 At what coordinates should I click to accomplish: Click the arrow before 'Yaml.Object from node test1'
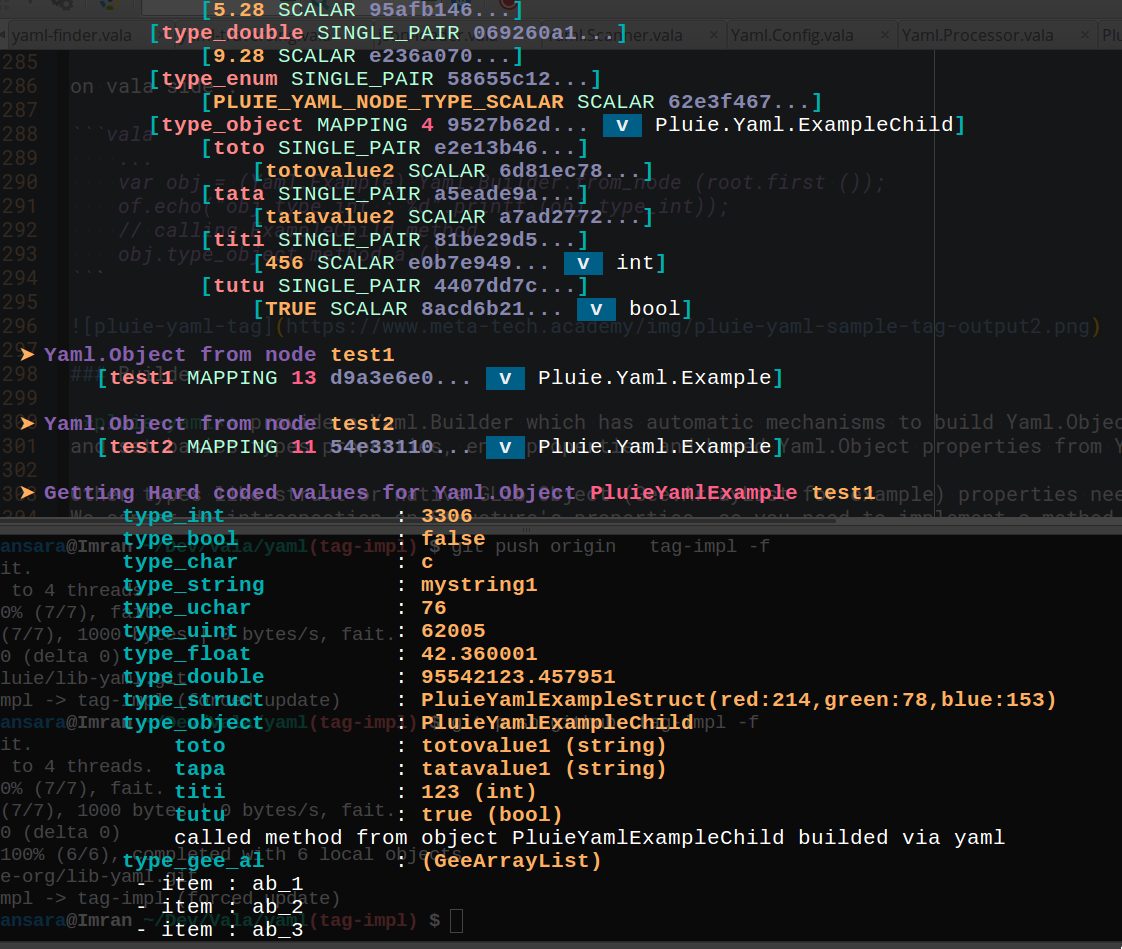27,354
